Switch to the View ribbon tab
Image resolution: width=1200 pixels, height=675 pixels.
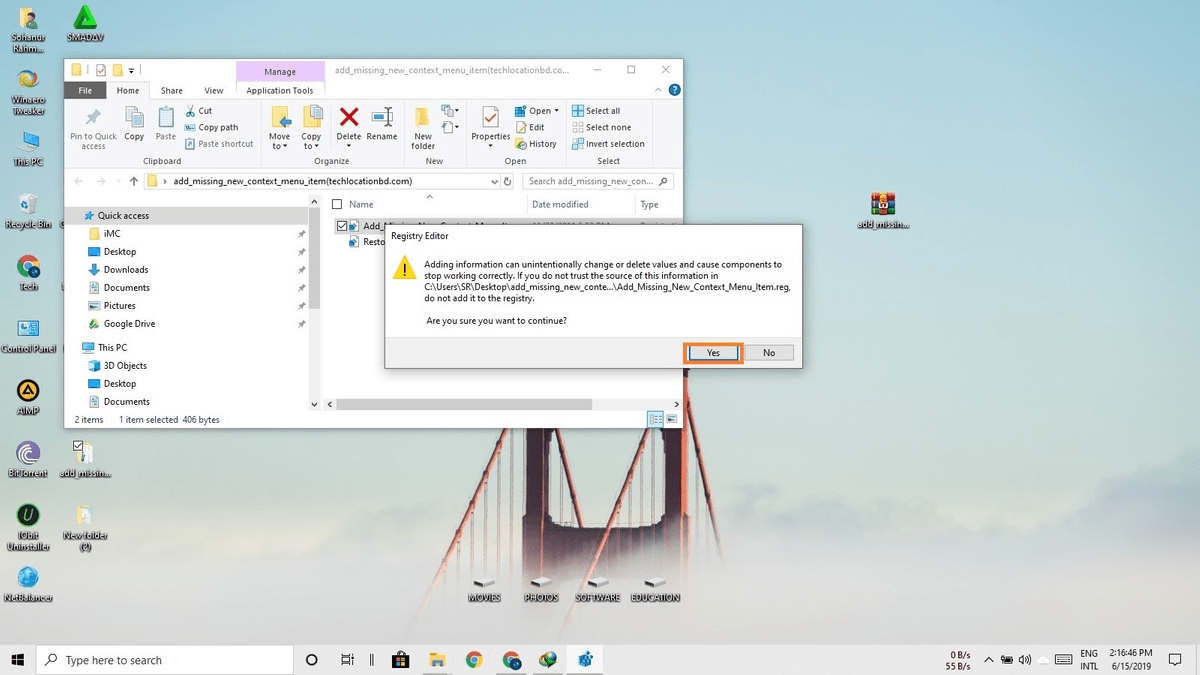pos(213,89)
